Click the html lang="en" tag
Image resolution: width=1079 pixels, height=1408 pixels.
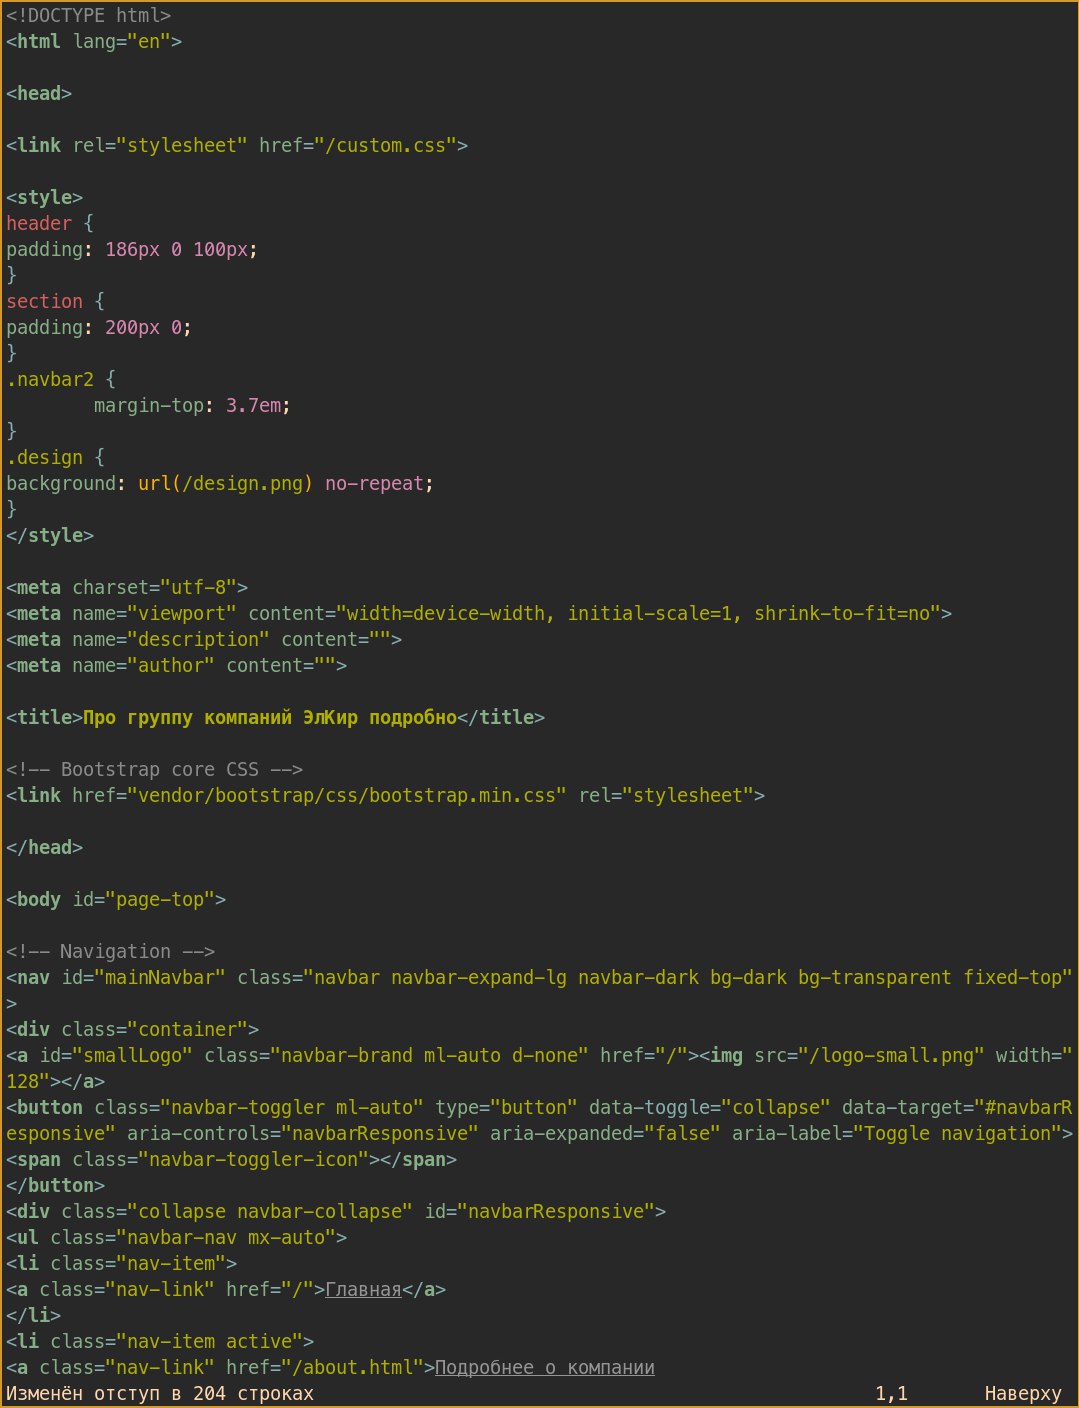(x=94, y=41)
